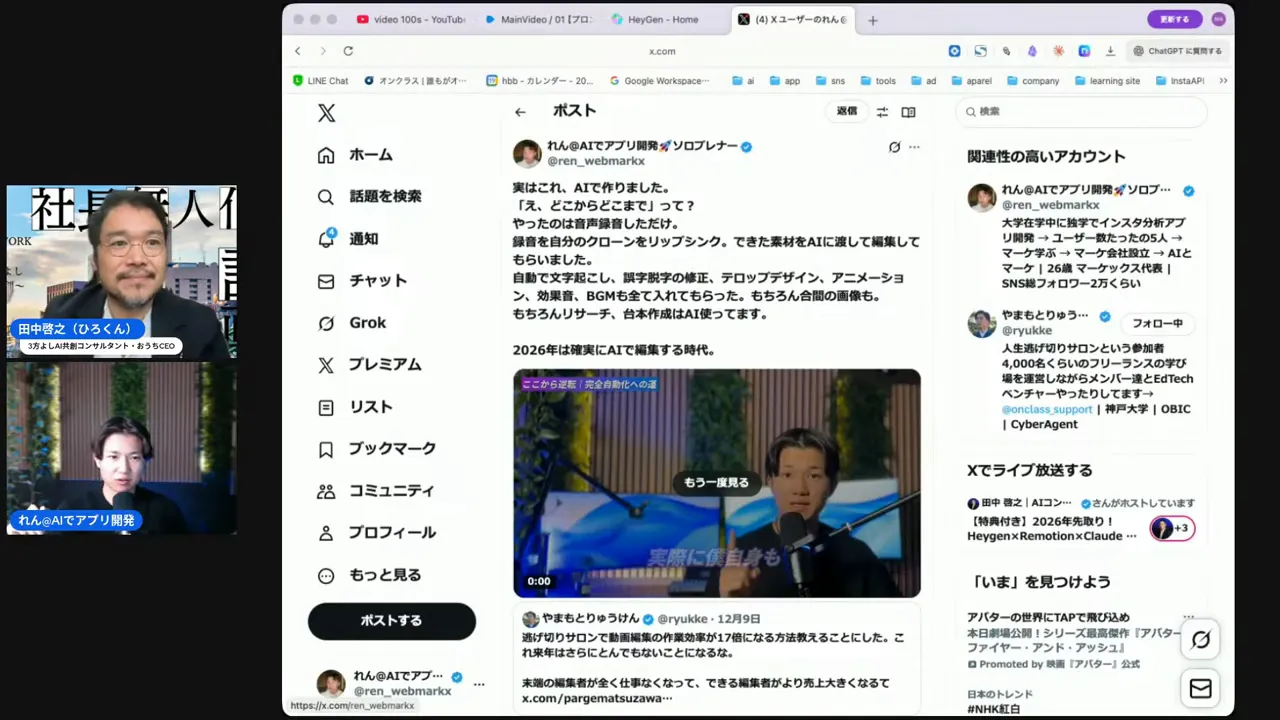Click the Grok actions icon on the post
Viewport: 1280px width, 720px height.
click(x=893, y=146)
